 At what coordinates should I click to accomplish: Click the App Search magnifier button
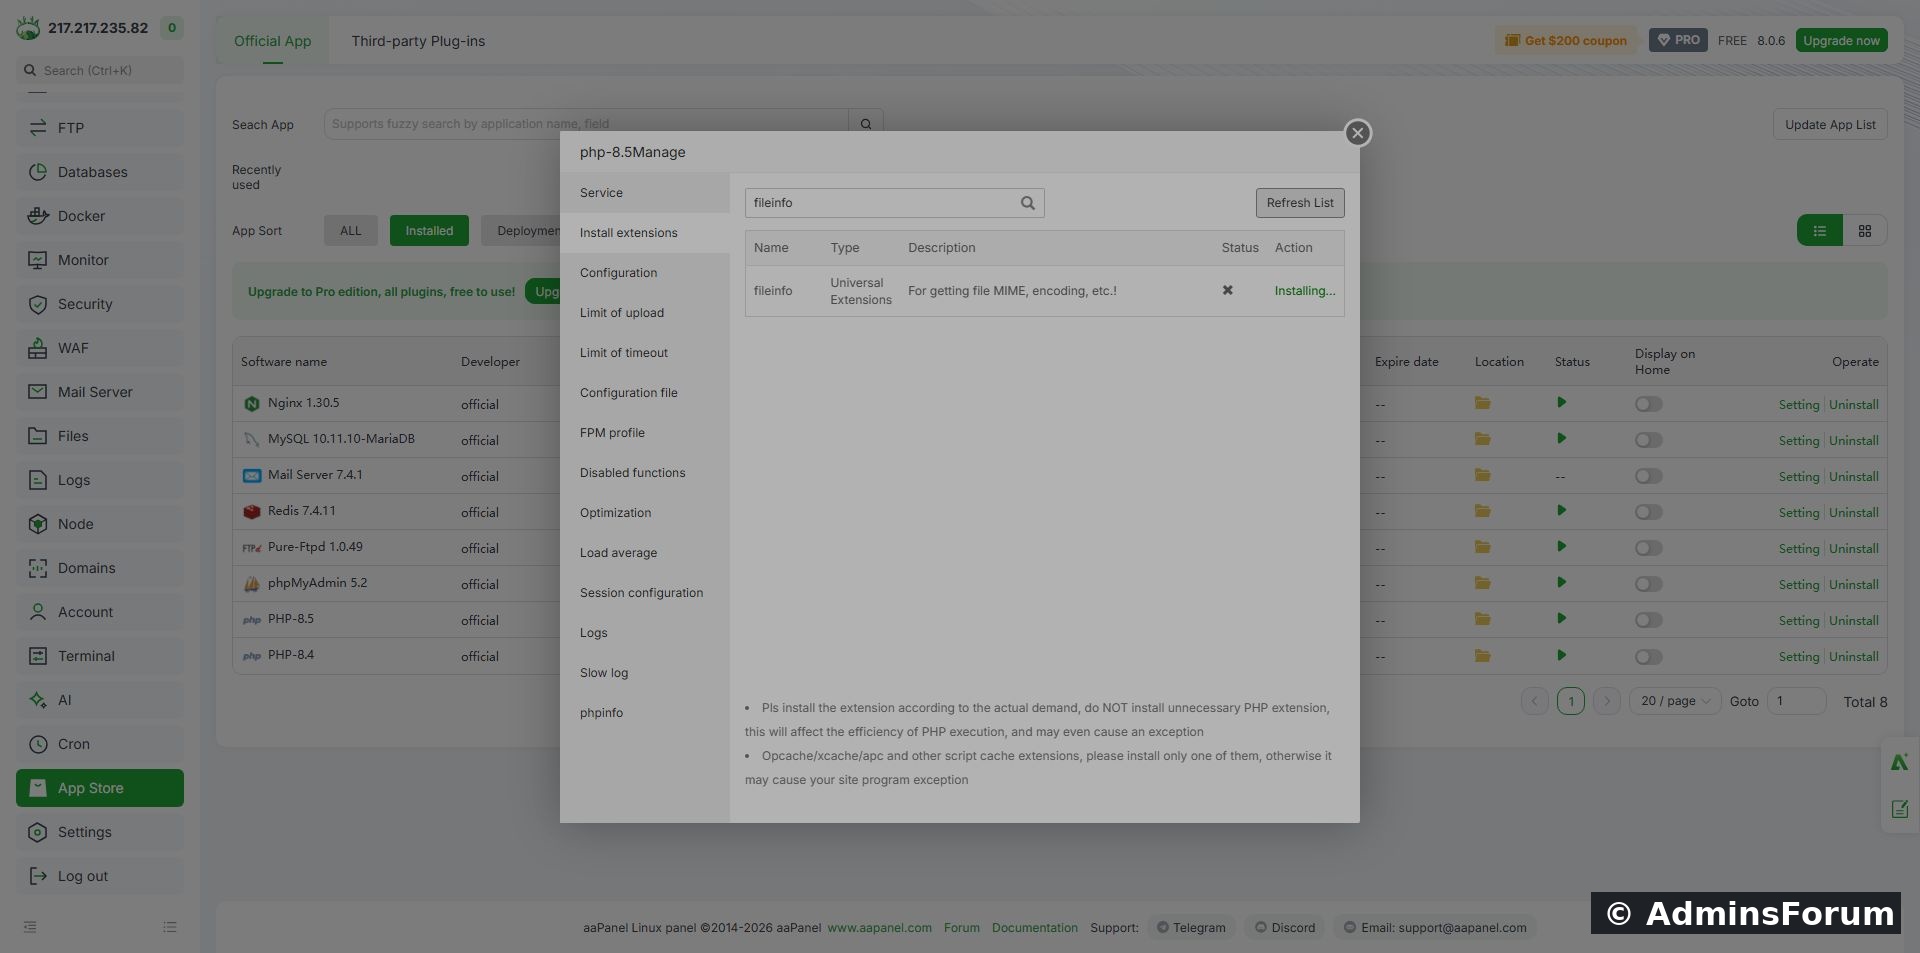point(866,124)
